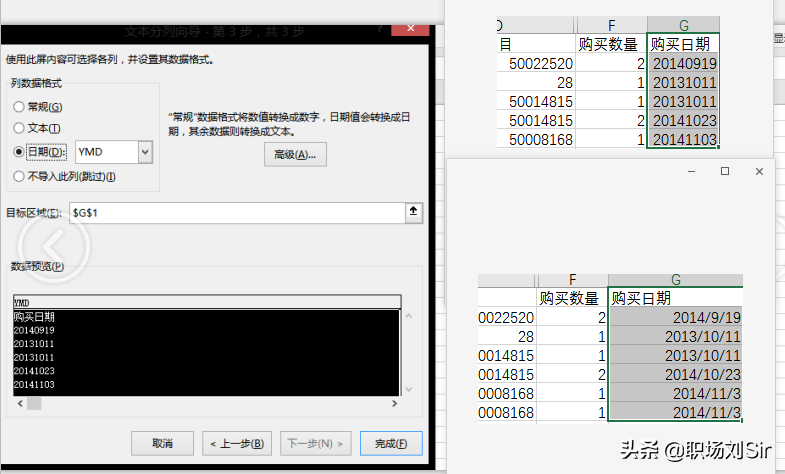The image size is (785, 474).
Task: Click cell 50022520 in top spreadsheet
Action: coord(536,64)
